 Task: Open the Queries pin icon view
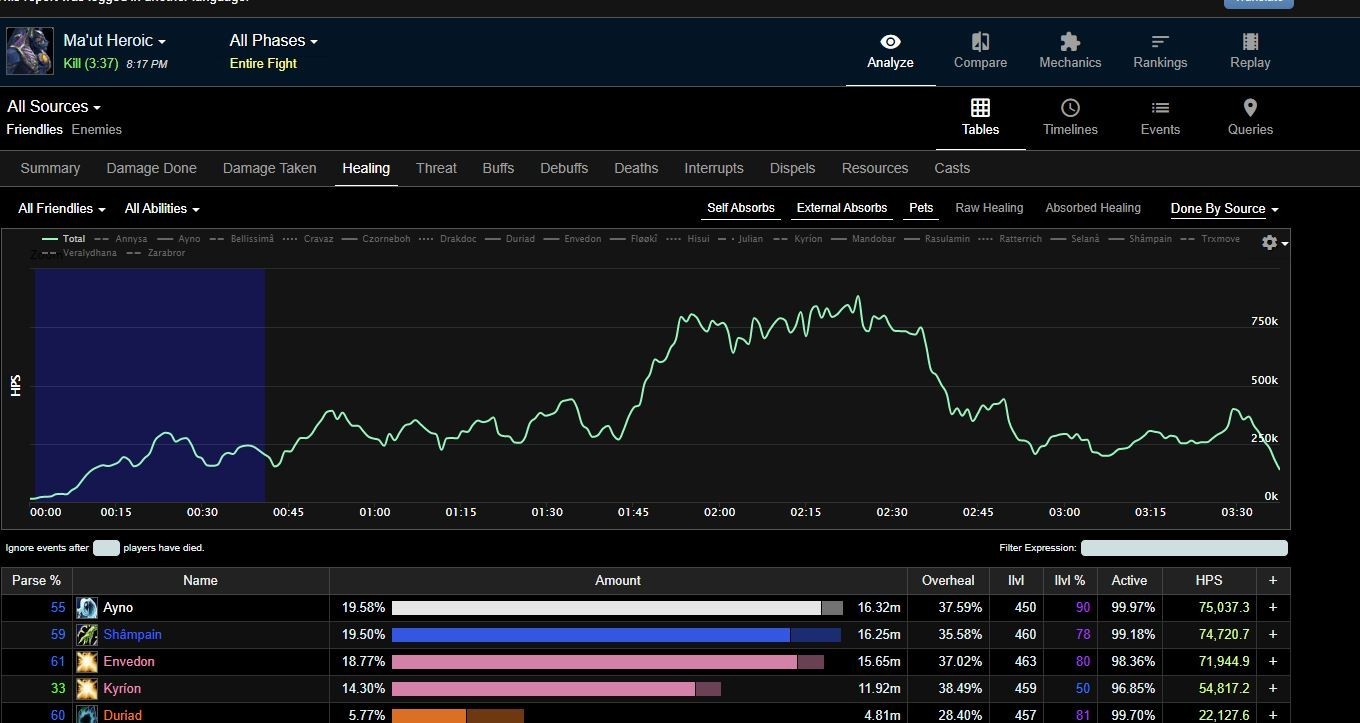[1250, 108]
